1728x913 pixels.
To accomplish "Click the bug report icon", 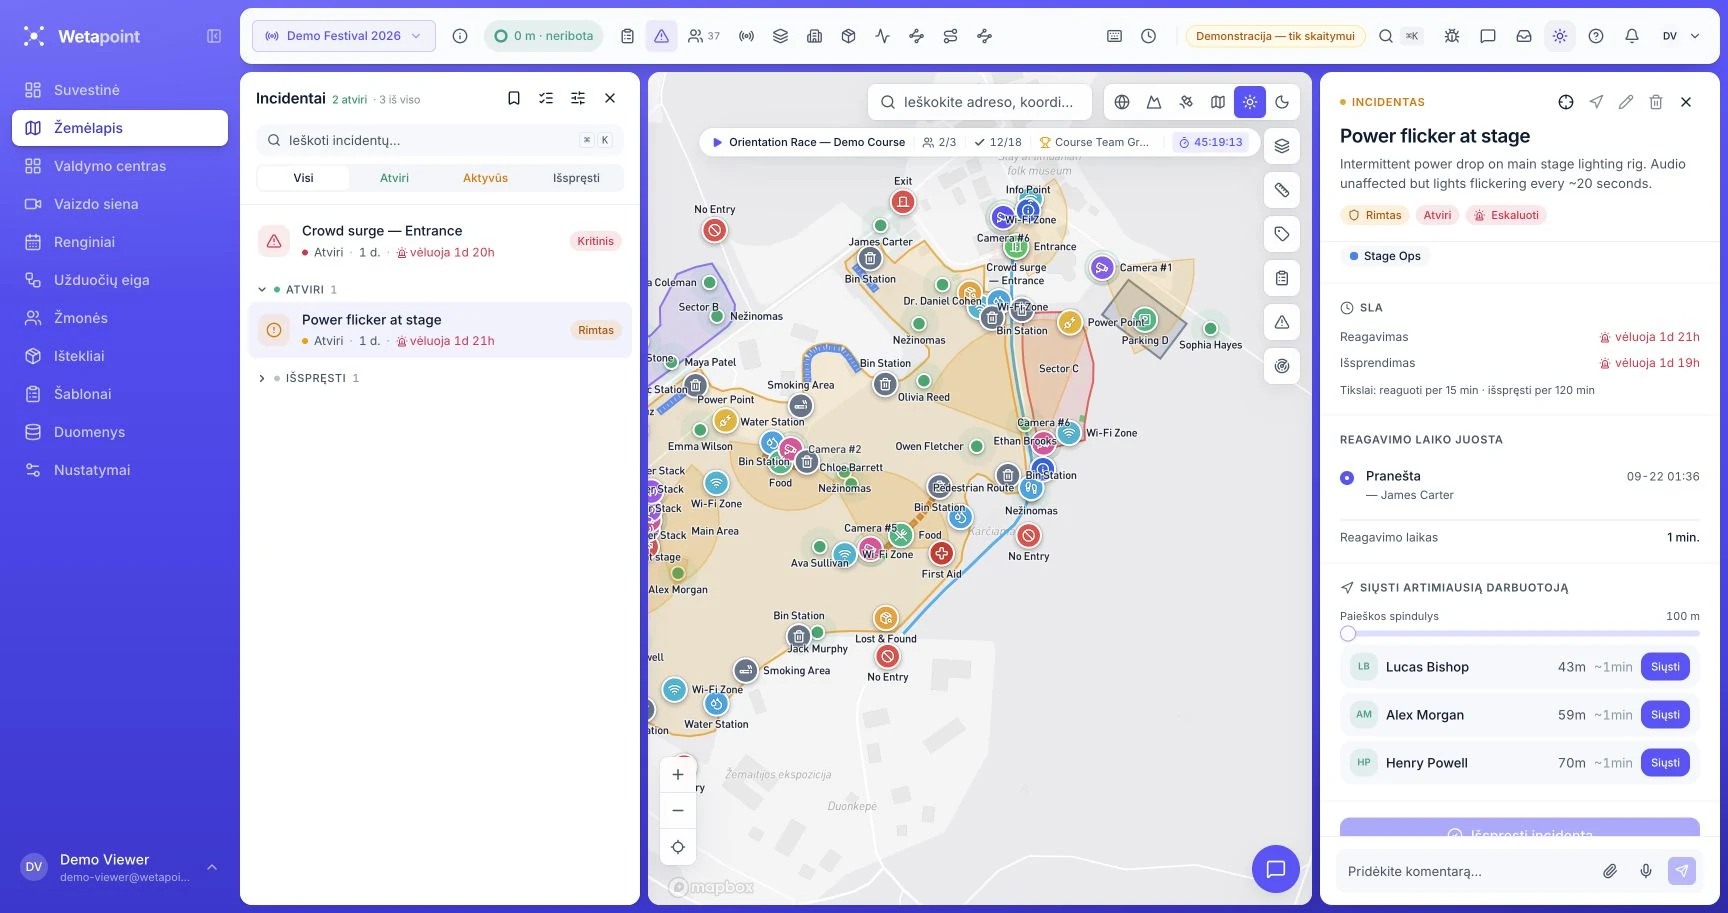I will pos(1452,36).
